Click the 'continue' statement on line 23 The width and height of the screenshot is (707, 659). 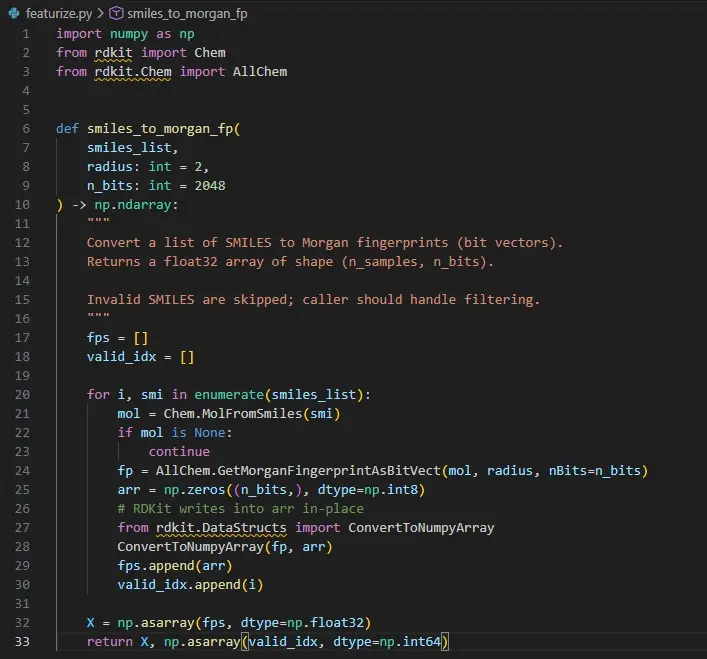179,451
